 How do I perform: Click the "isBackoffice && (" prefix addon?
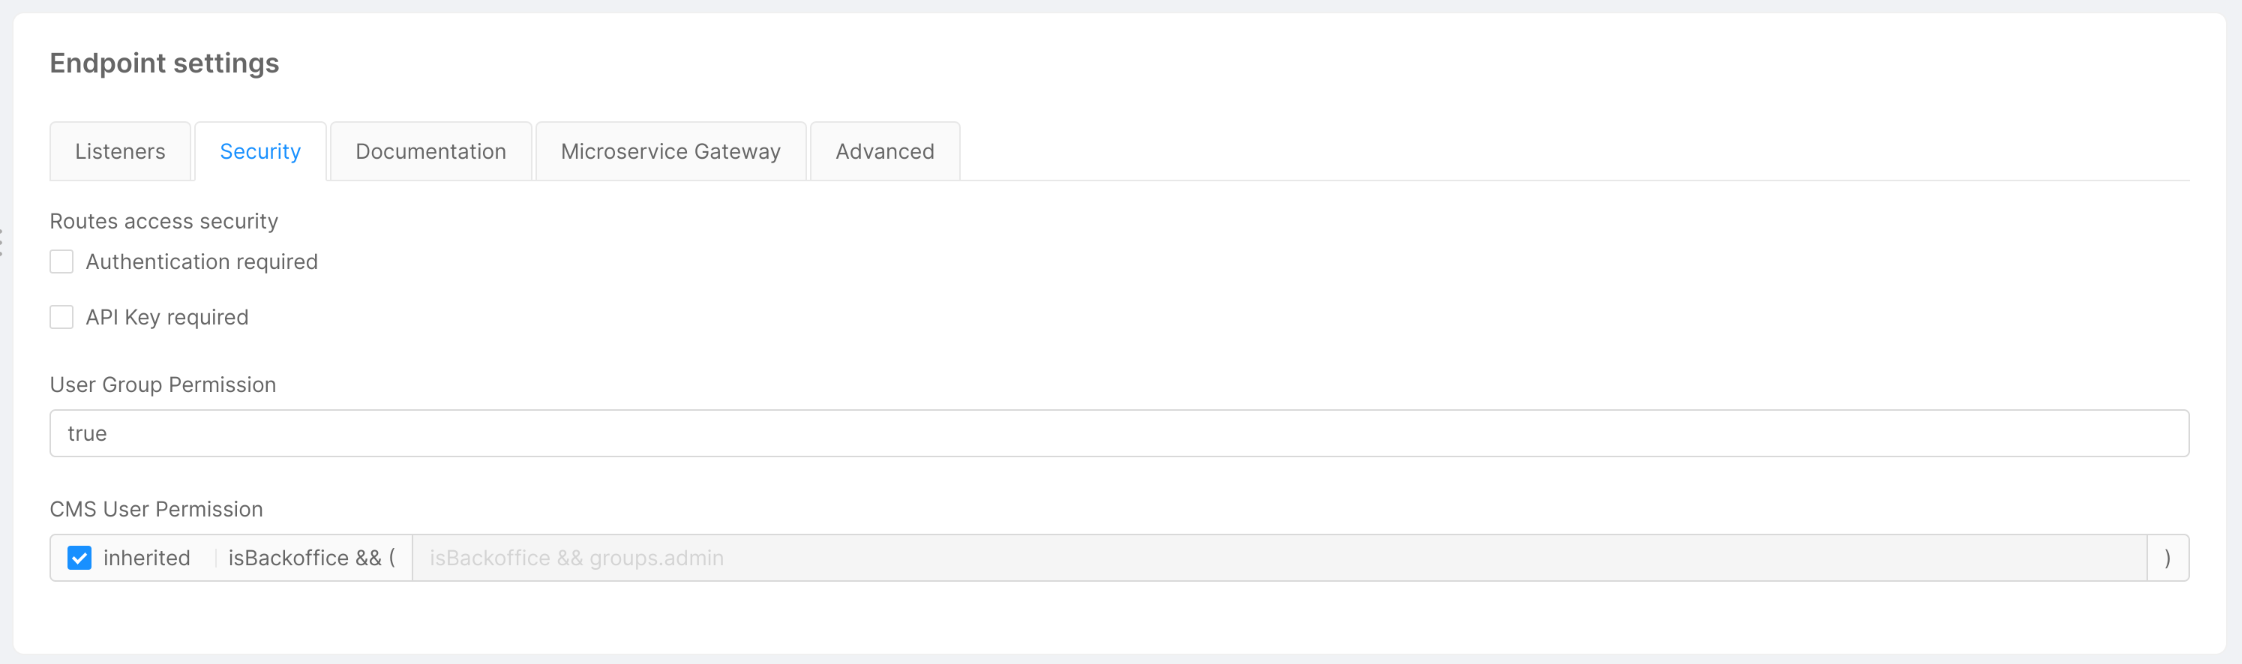point(312,558)
